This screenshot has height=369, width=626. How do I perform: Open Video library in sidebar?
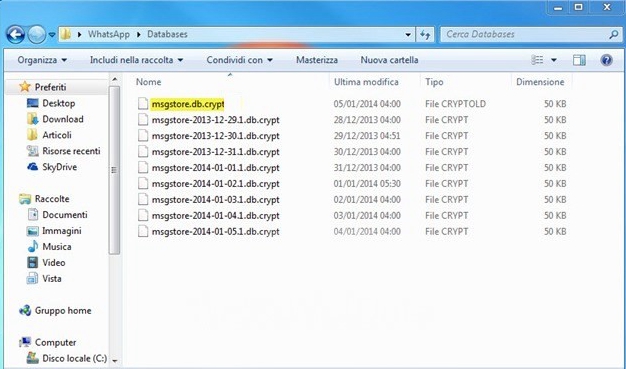click(x=53, y=262)
